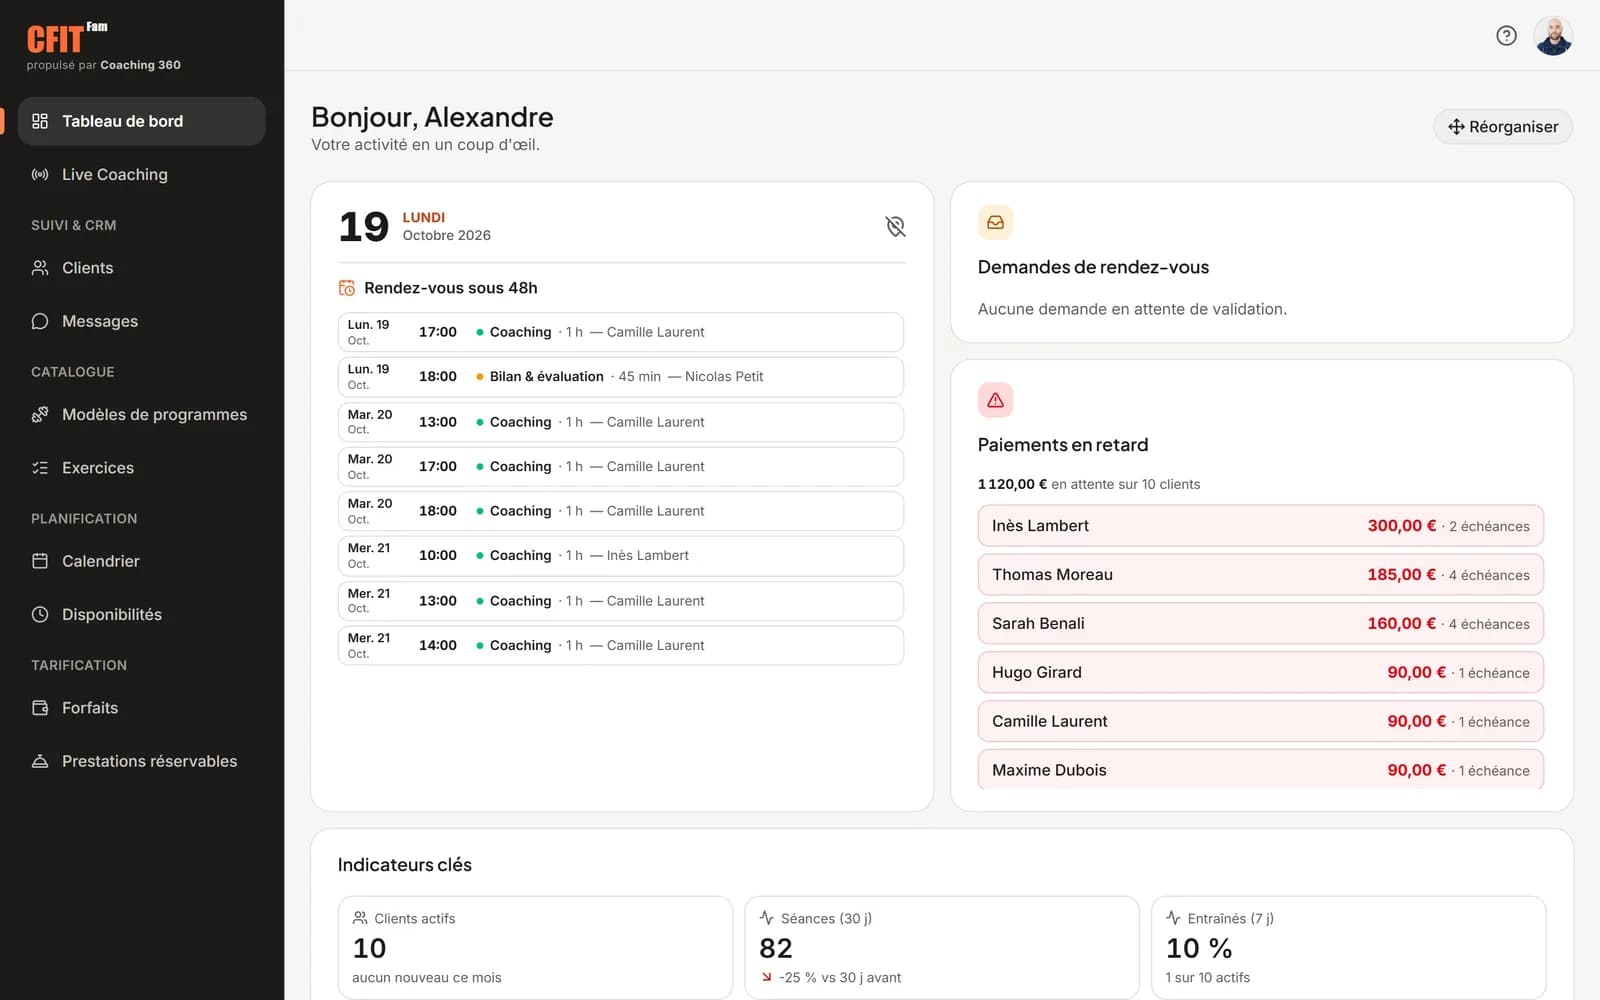
Task: Click the Calendrier calendar icon
Action: [x=40, y=561]
